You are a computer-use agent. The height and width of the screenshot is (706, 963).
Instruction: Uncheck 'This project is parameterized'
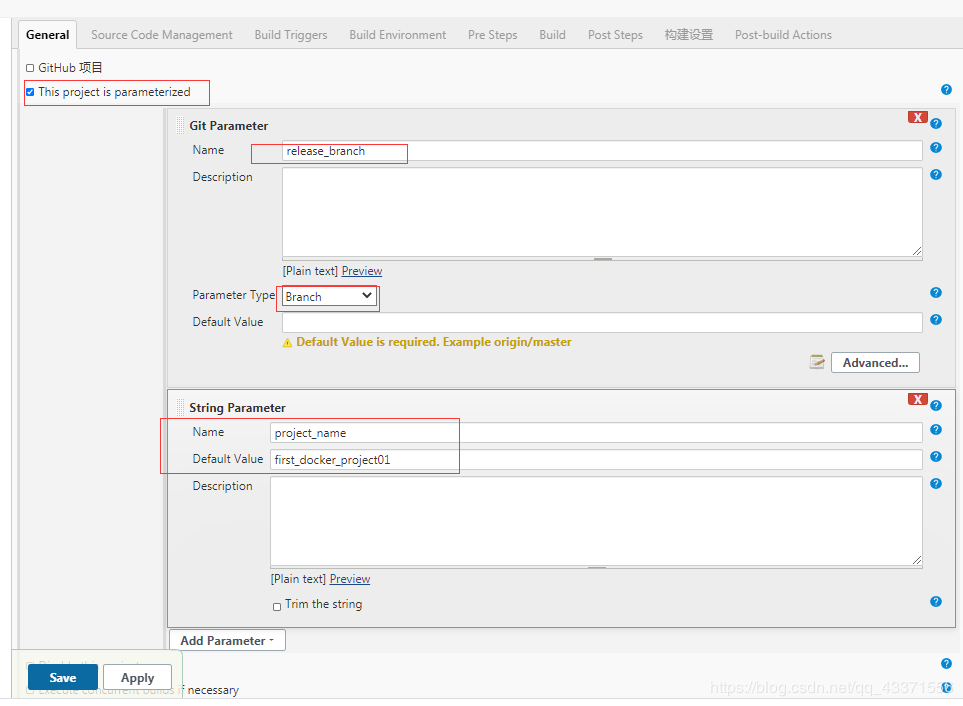coord(30,92)
